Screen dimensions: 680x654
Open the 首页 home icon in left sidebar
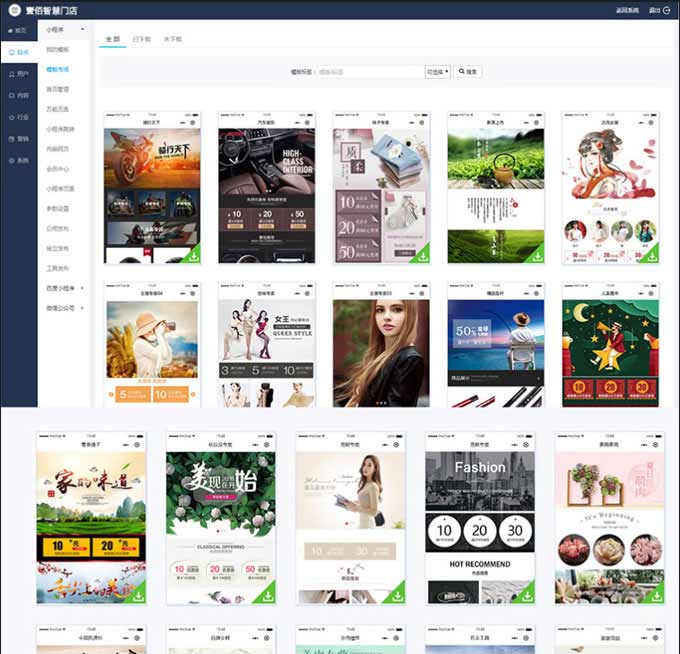coord(17,31)
